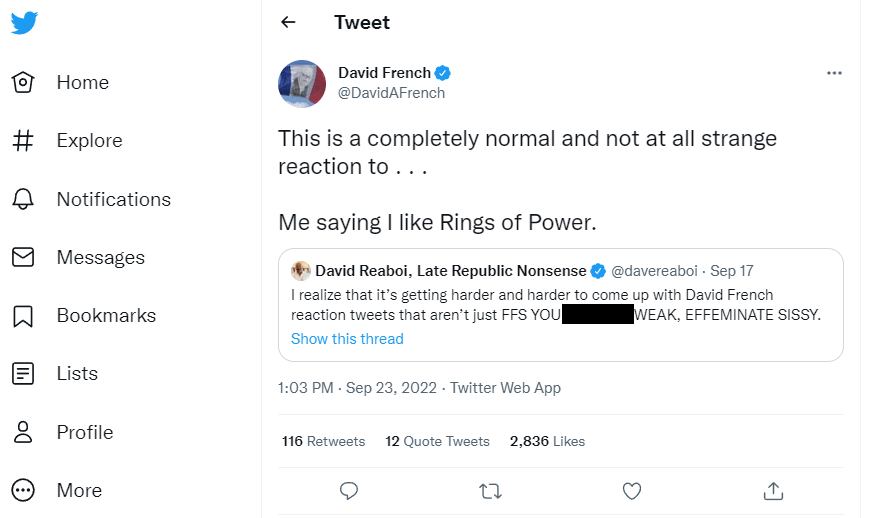Click the Bookmarks icon

[23, 316]
